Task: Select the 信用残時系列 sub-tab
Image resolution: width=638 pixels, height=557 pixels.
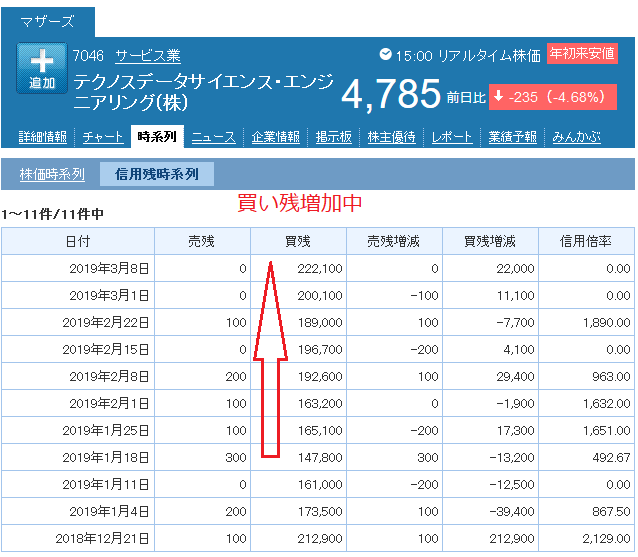Action: click(x=156, y=175)
